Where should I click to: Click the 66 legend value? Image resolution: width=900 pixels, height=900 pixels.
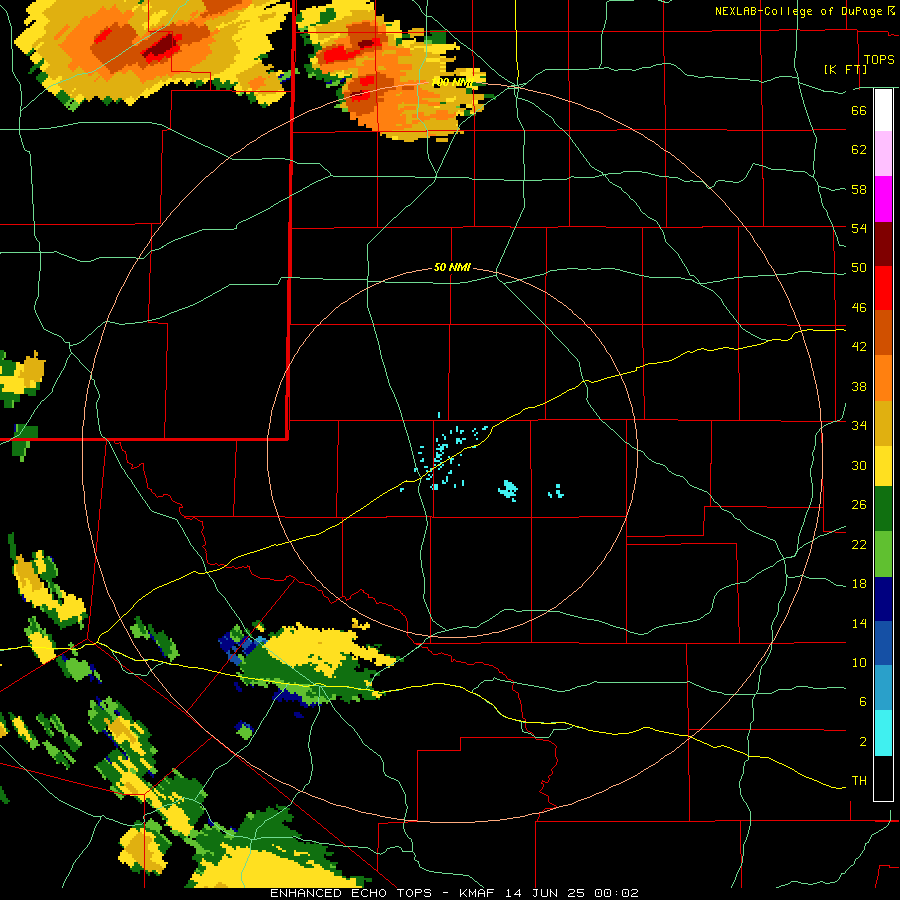(859, 110)
